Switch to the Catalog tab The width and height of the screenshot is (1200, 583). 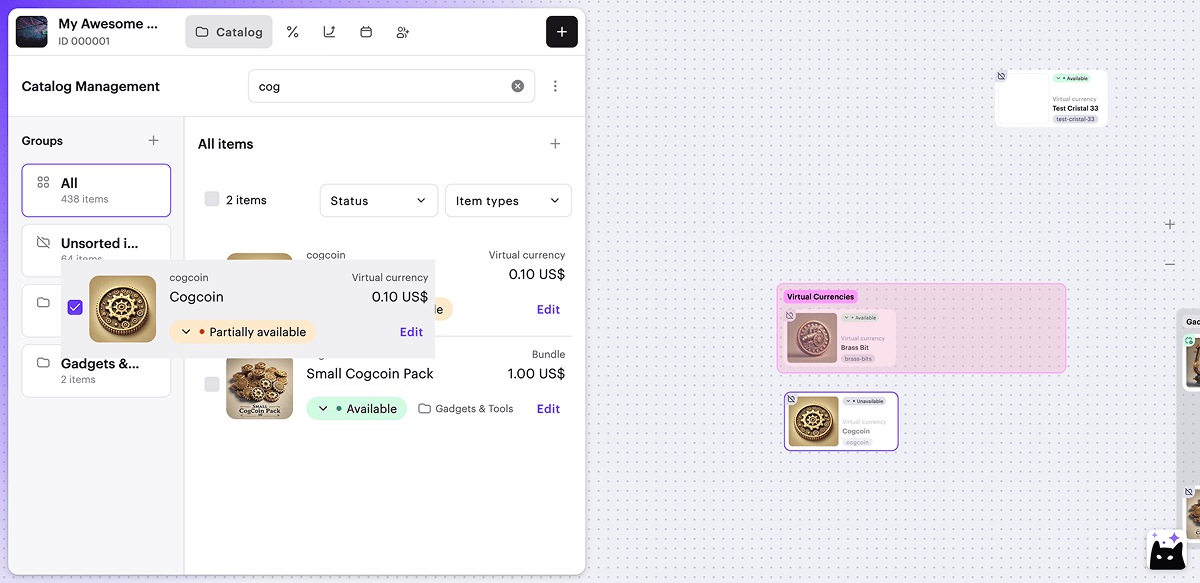coord(229,32)
